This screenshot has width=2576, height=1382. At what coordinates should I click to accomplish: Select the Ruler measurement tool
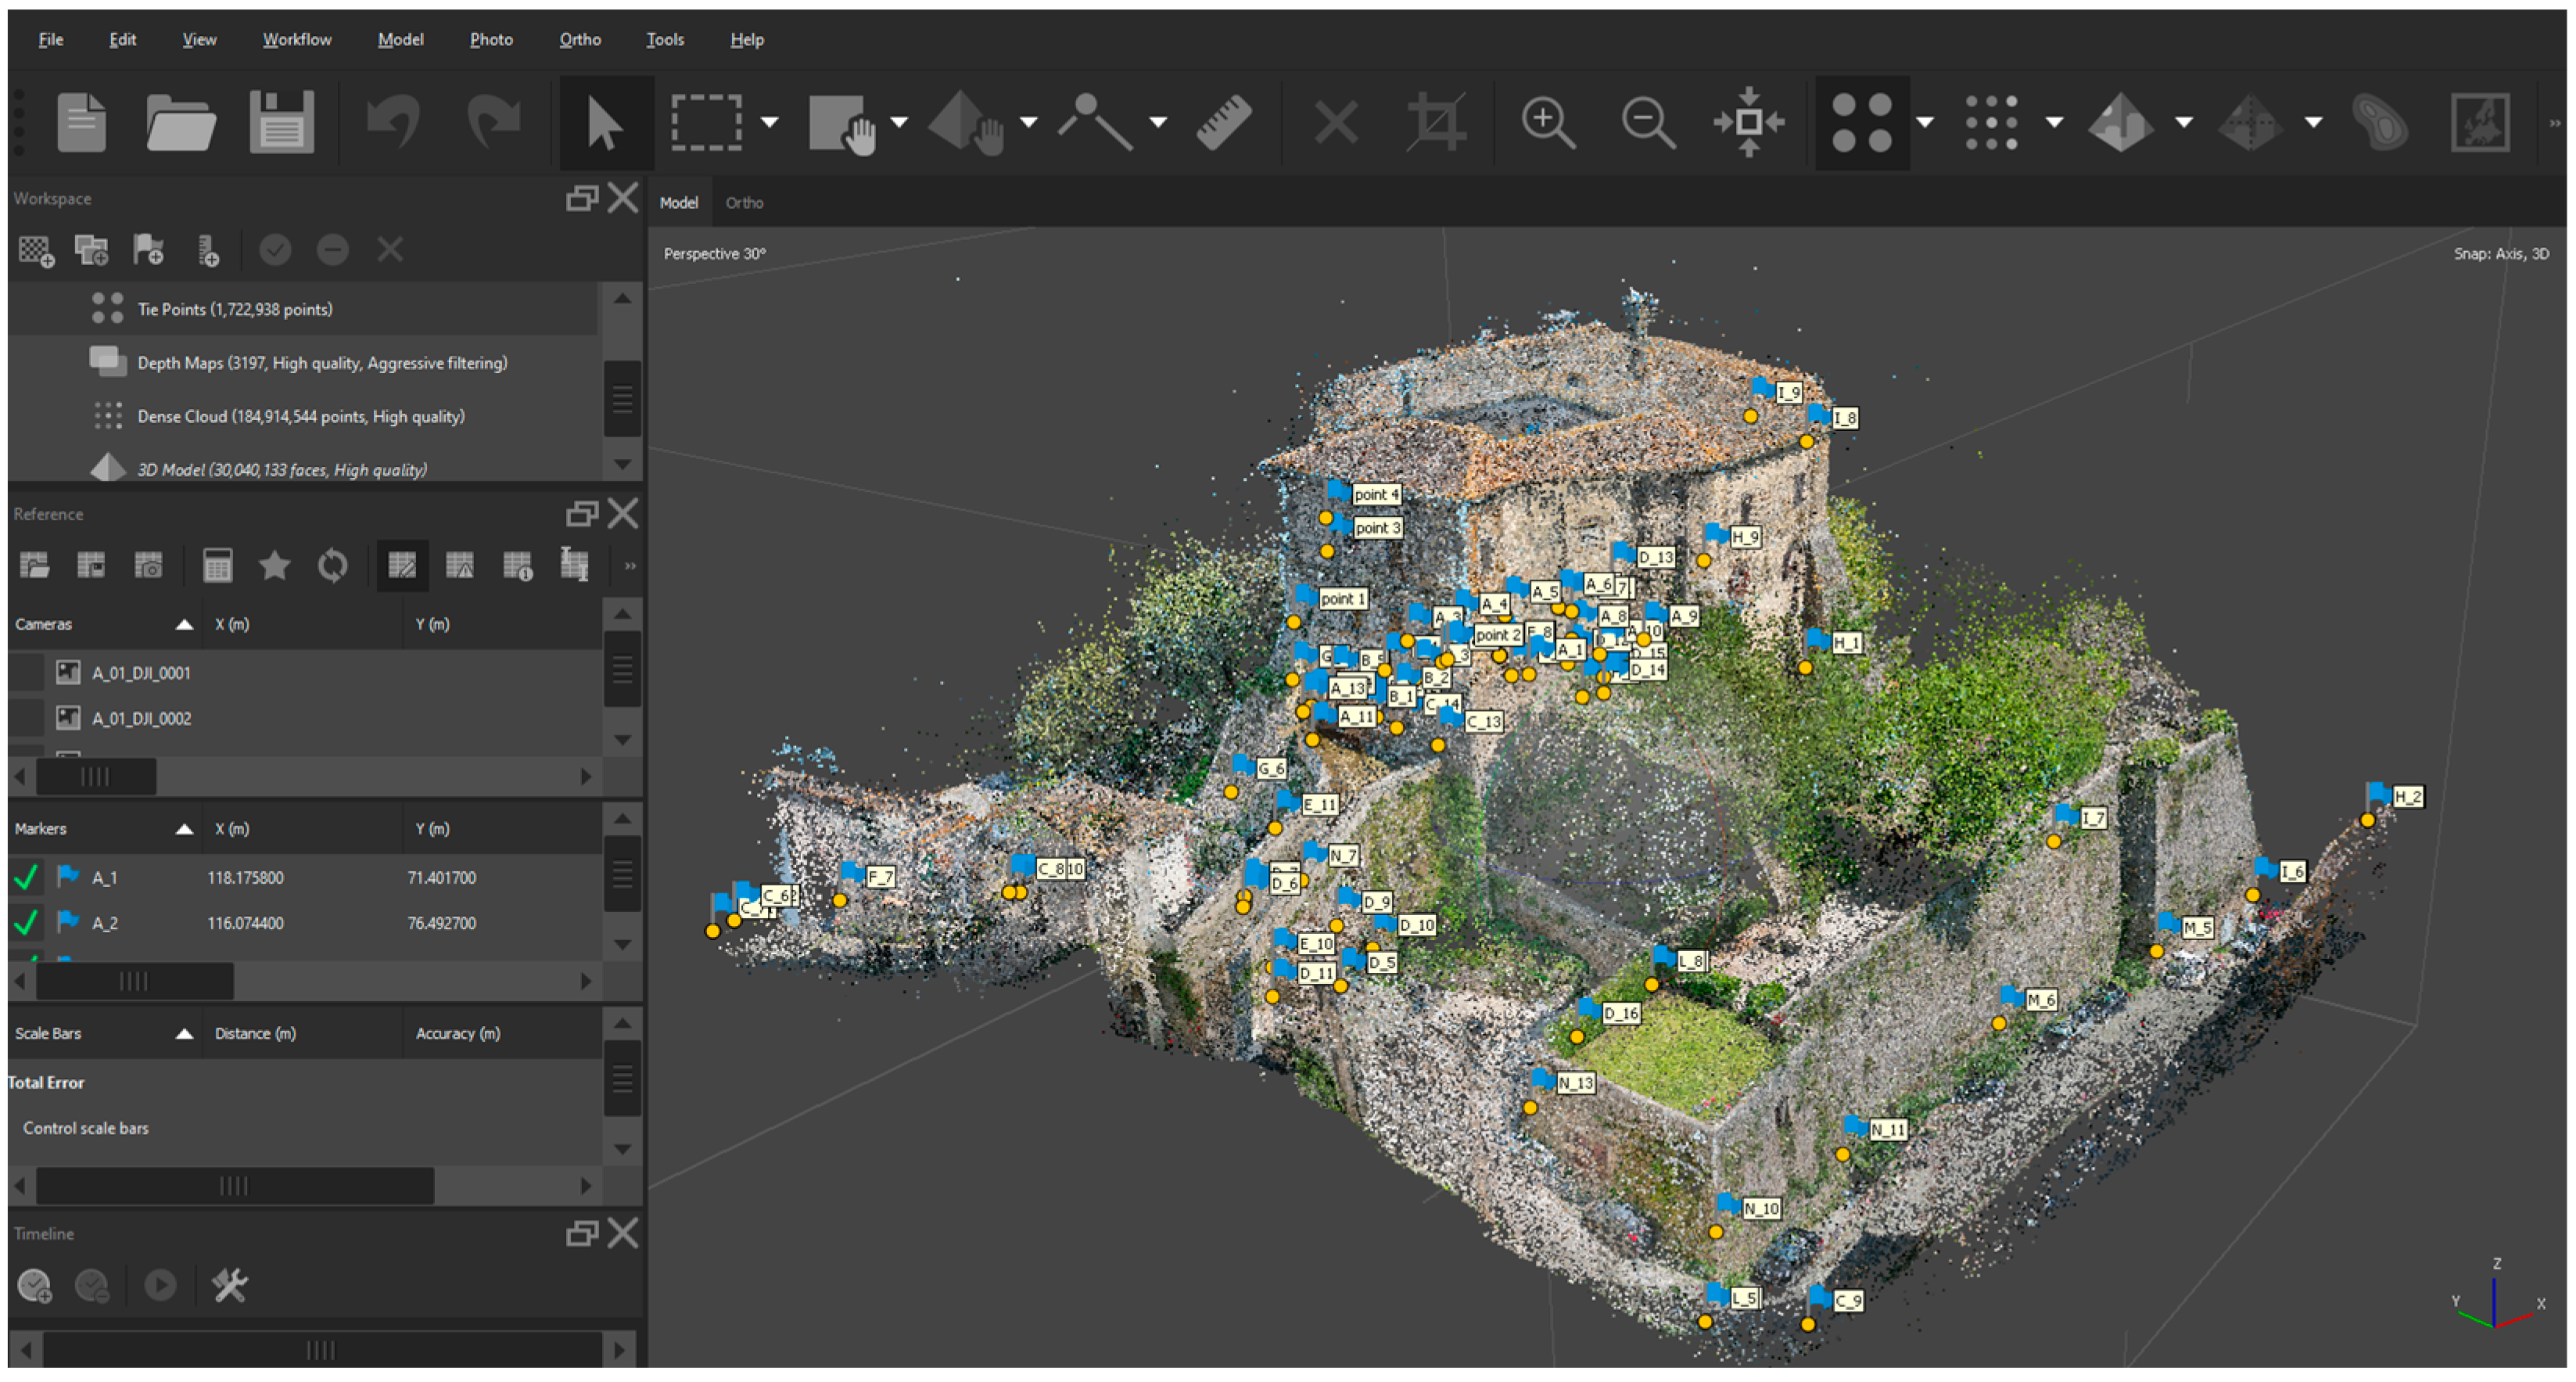click(x=1224, y=122)
